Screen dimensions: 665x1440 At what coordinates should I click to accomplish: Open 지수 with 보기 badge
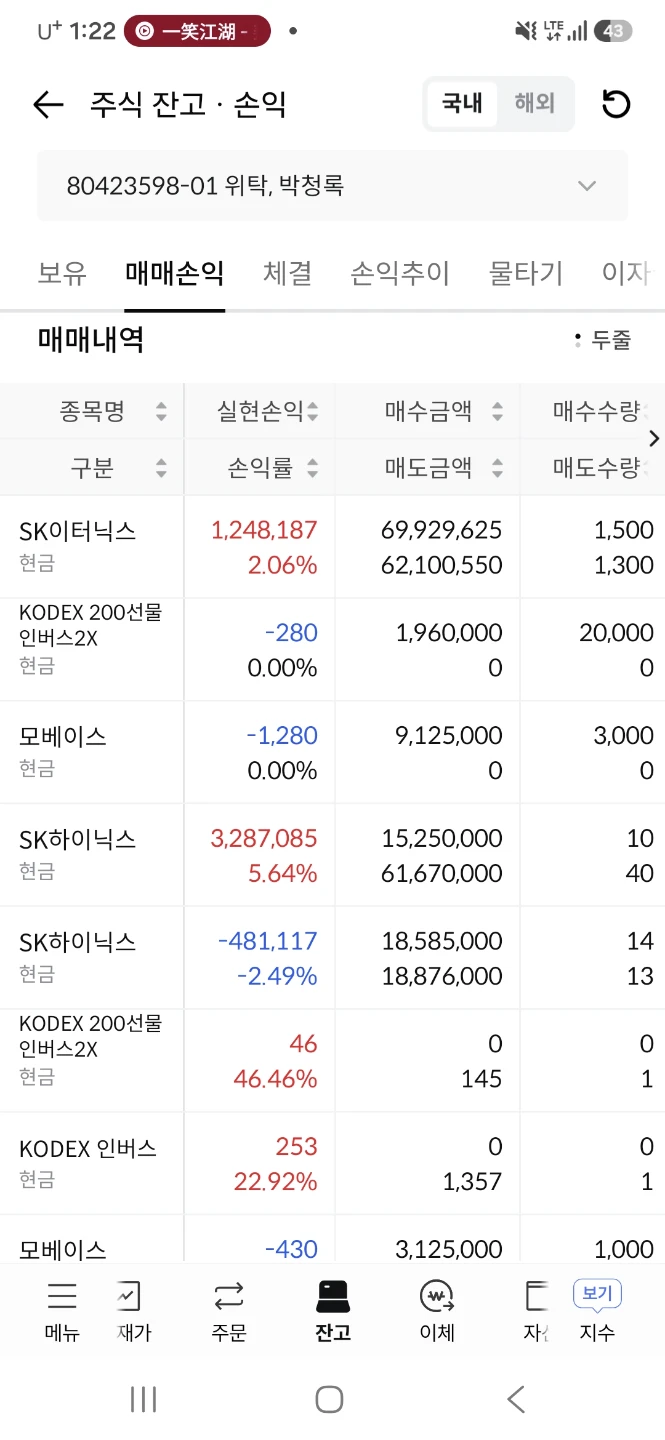tap(597, 1311)
